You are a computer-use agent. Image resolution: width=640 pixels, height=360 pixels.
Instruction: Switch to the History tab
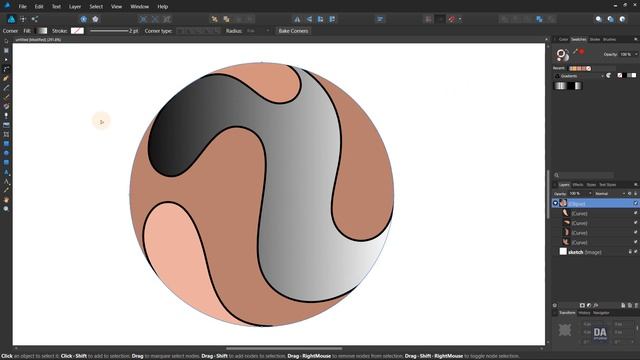[x=584, y=313]
